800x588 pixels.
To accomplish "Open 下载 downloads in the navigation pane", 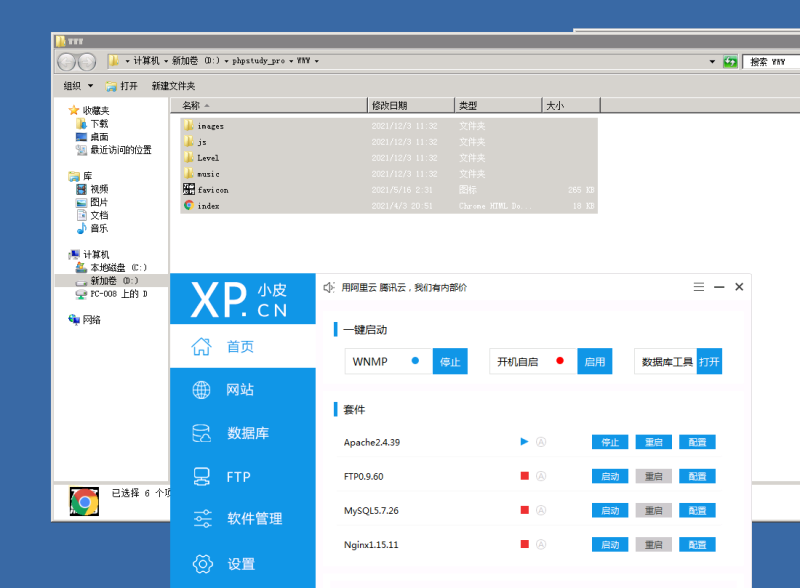I will 92,124.
